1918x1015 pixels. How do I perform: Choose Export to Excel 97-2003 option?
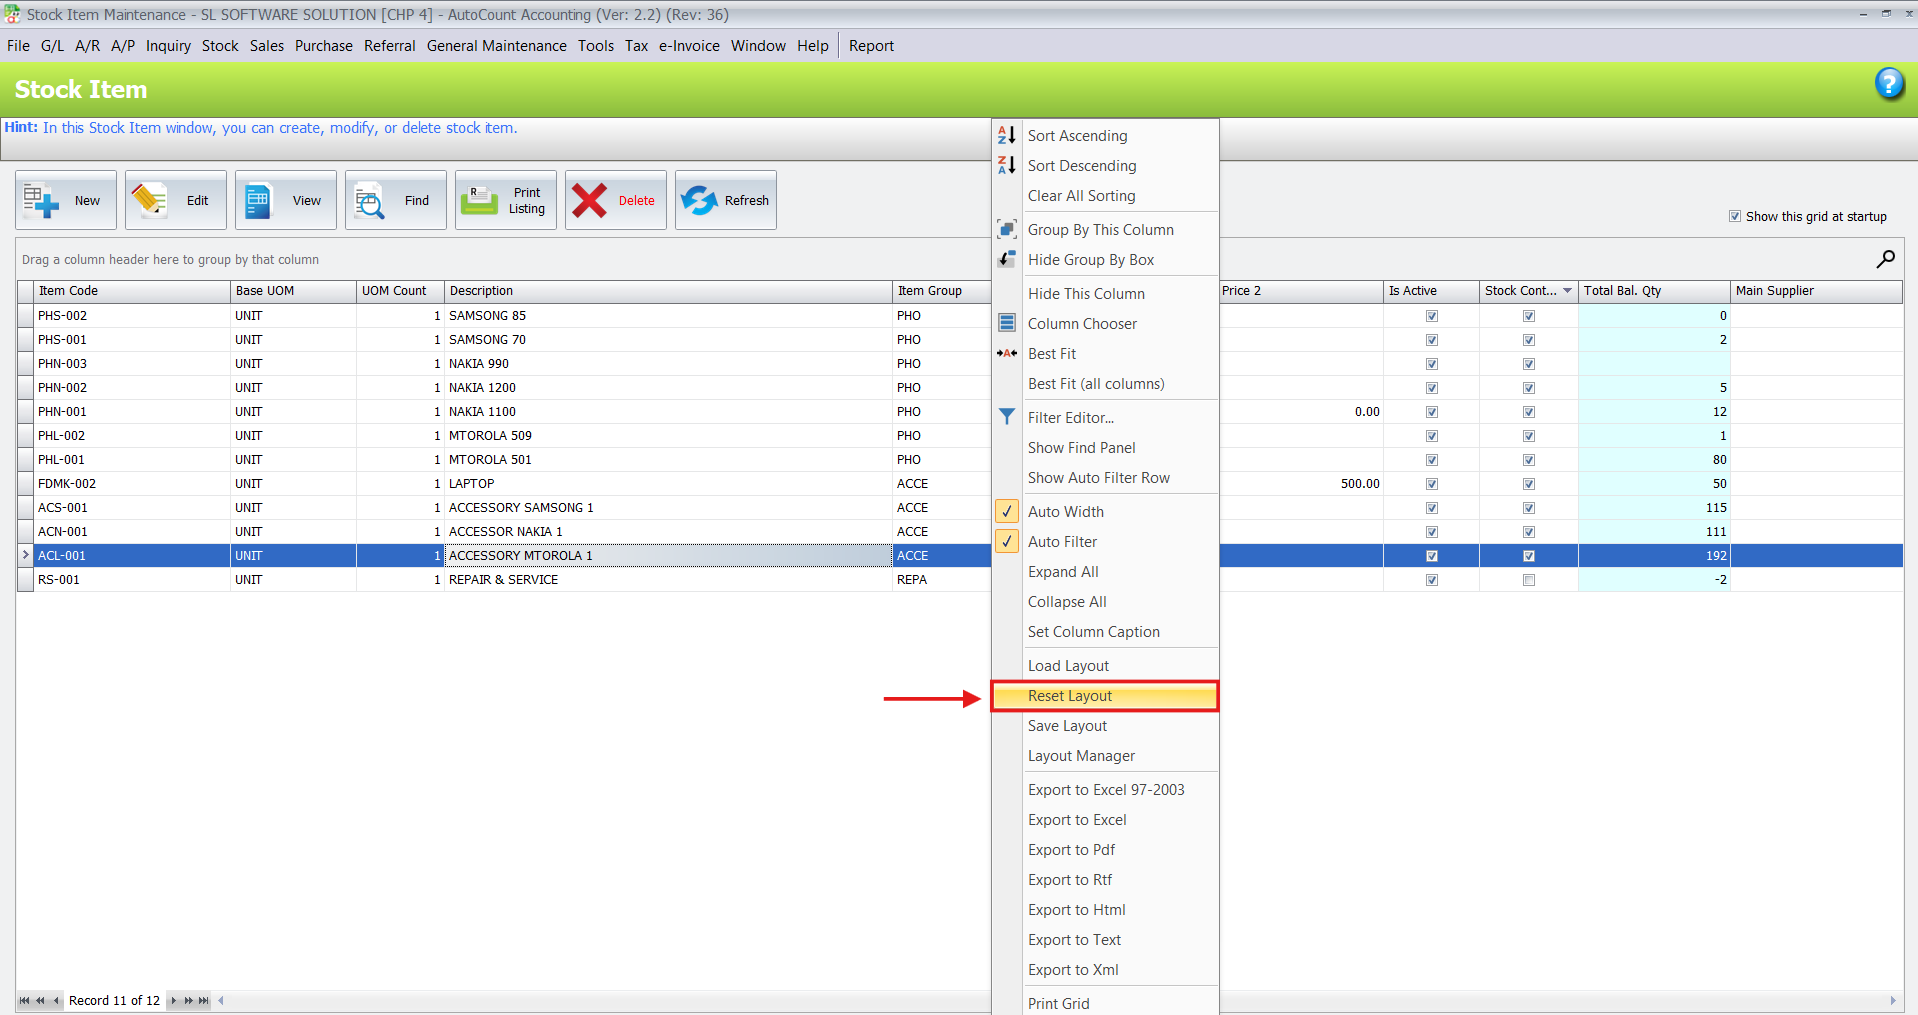1105,790
